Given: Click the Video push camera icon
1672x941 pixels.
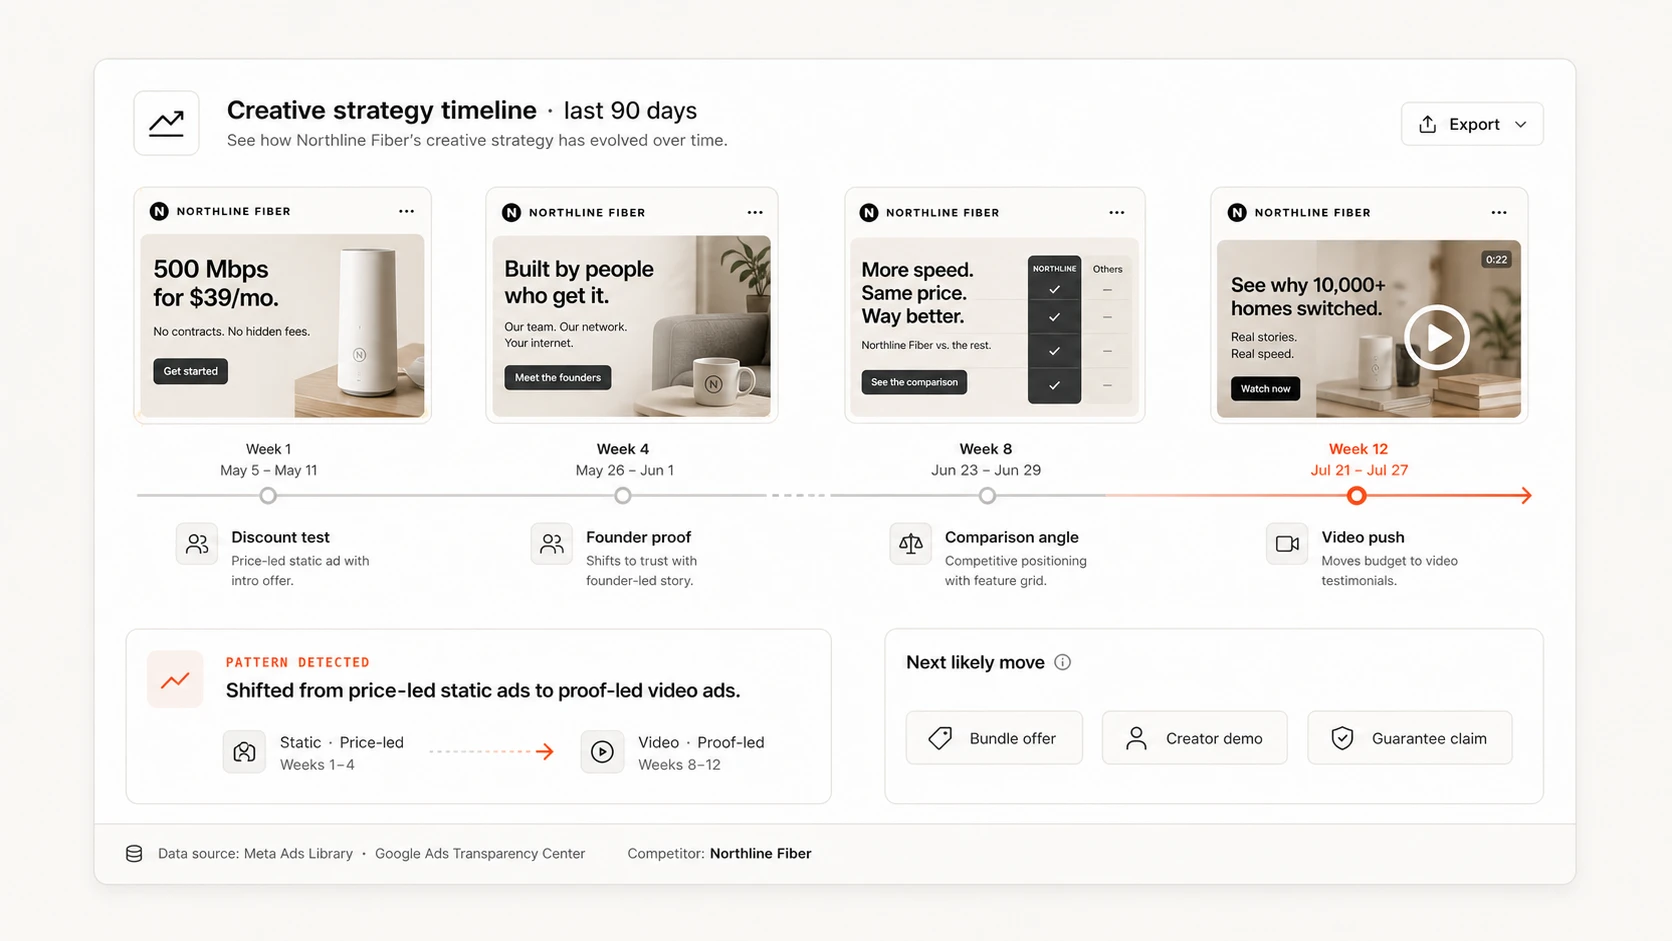Looking at the screenshot, I should coord(1287,544).
